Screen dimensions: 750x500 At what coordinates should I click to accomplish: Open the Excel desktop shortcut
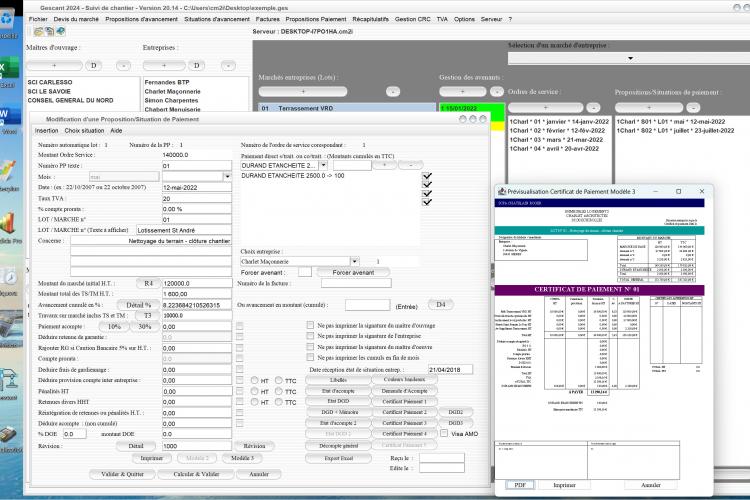8,72
